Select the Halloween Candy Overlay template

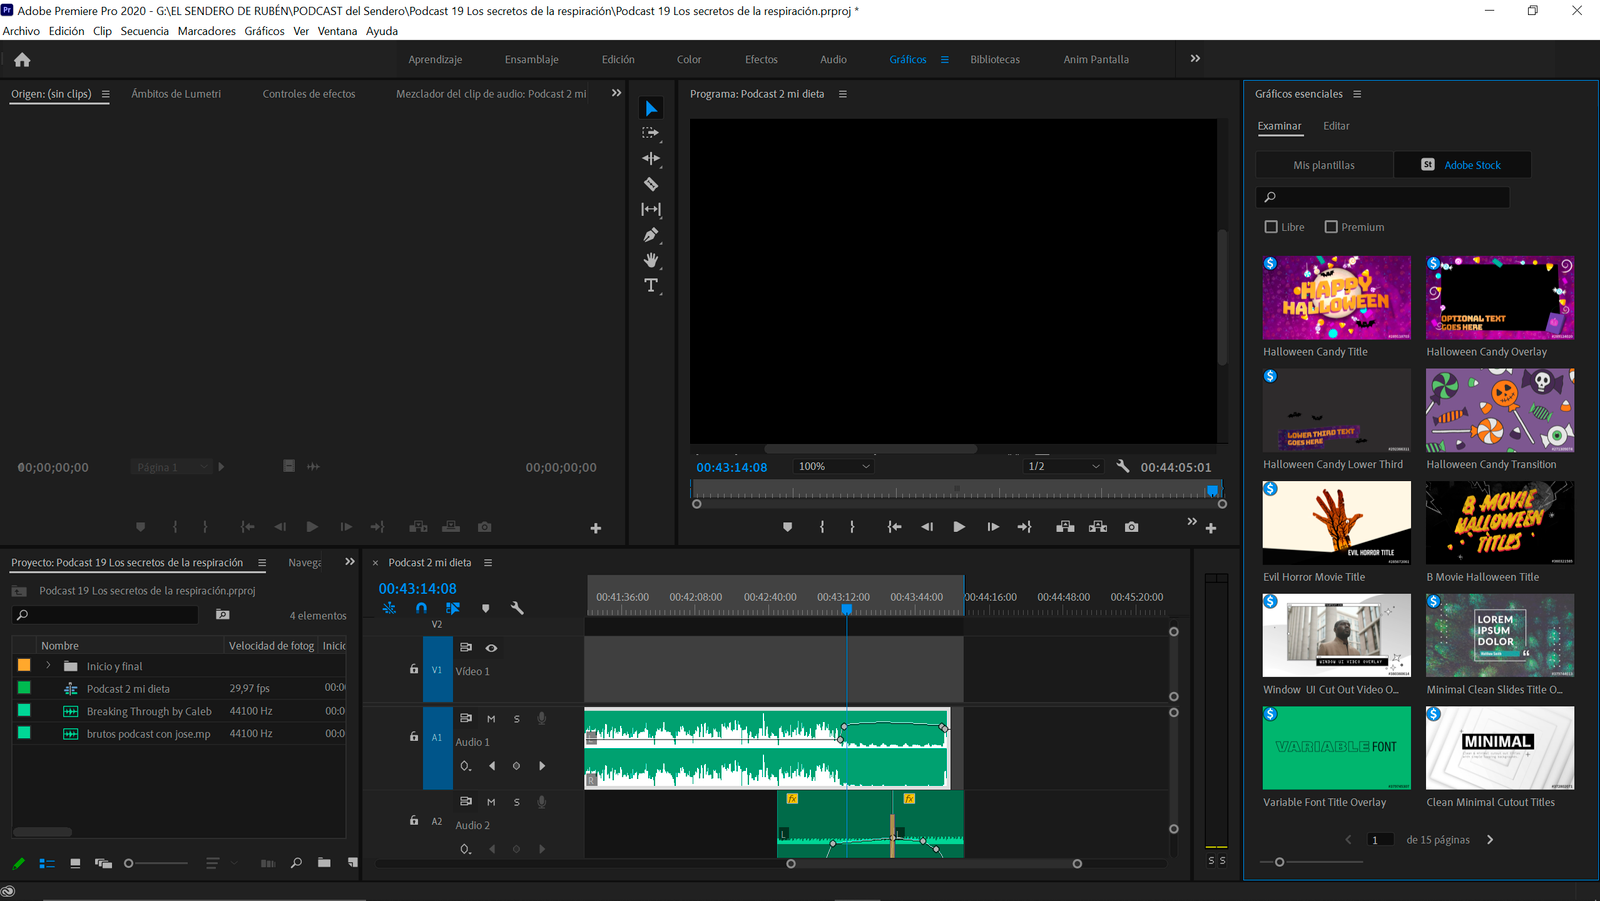(1499, 297)
